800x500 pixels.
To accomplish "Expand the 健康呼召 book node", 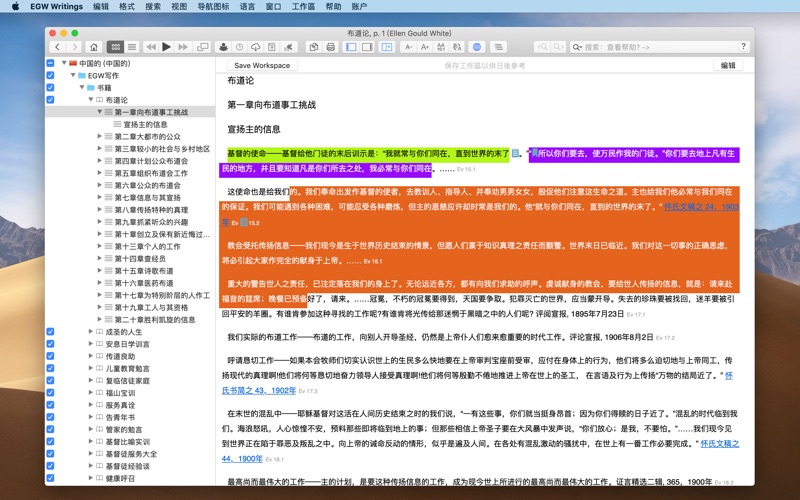I will [x=91, y=478].
